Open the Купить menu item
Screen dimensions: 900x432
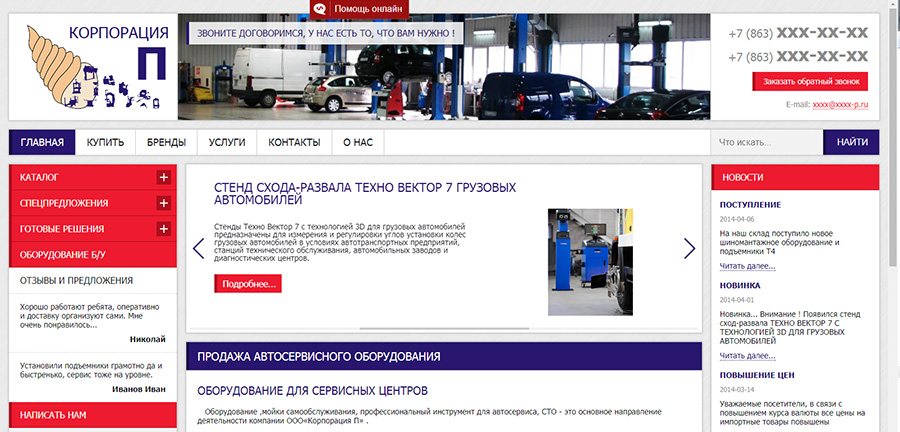click(x=106, y=142)
